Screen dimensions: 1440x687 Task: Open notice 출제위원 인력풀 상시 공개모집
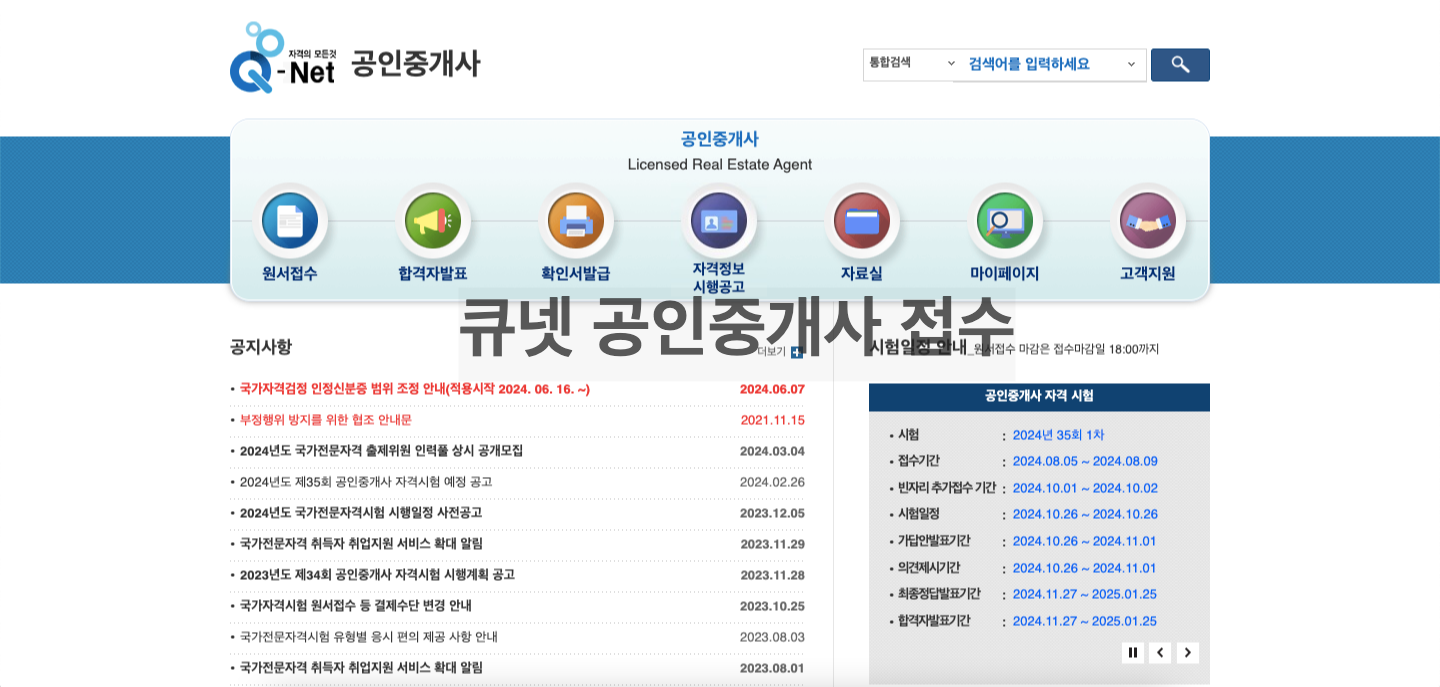pos(381,451)
